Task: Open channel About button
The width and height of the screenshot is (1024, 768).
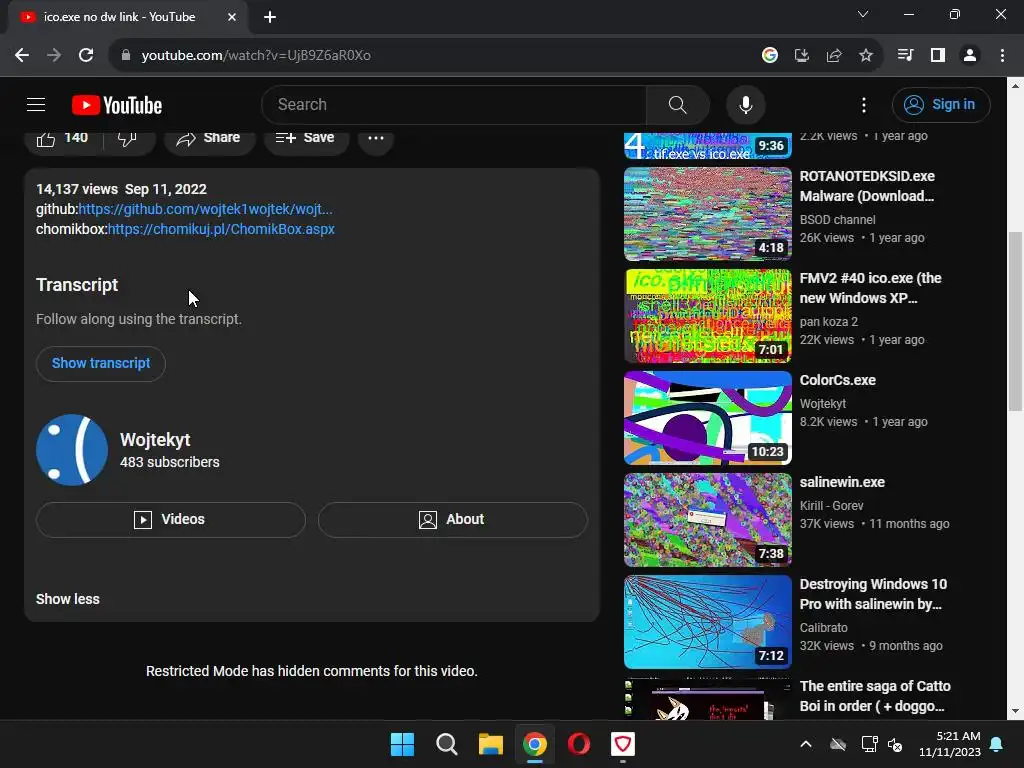Action: click(453, 520)
